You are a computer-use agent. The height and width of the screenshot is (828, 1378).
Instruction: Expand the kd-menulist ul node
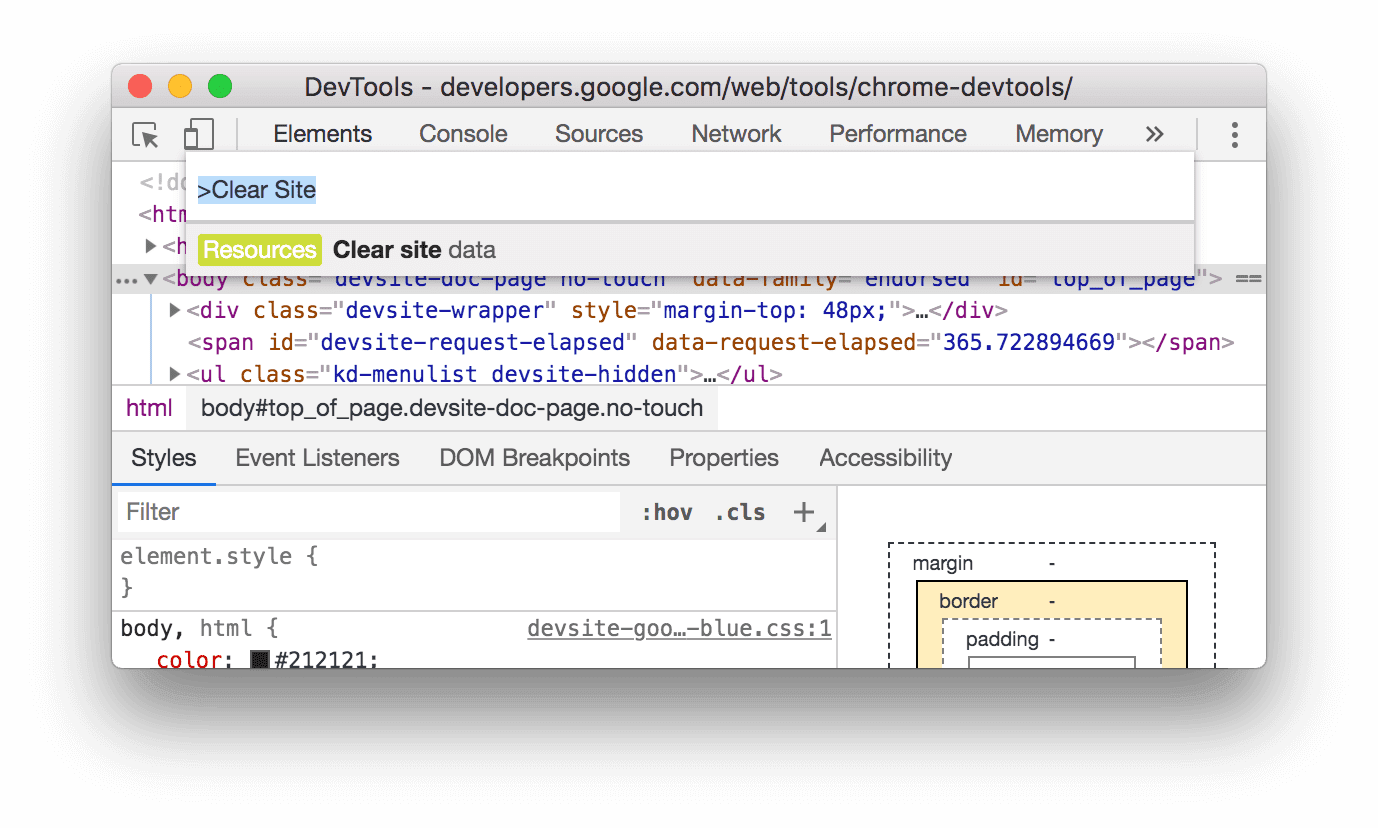point(174,373)
